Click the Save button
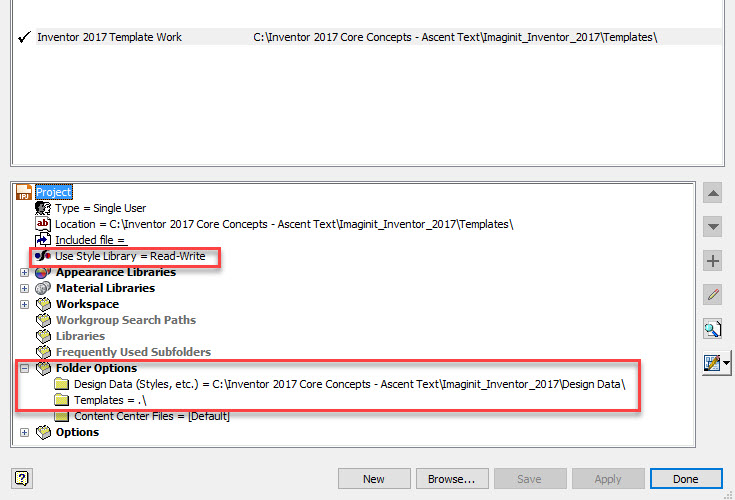This screenshot has width=735, height=500. coord(530,479)
